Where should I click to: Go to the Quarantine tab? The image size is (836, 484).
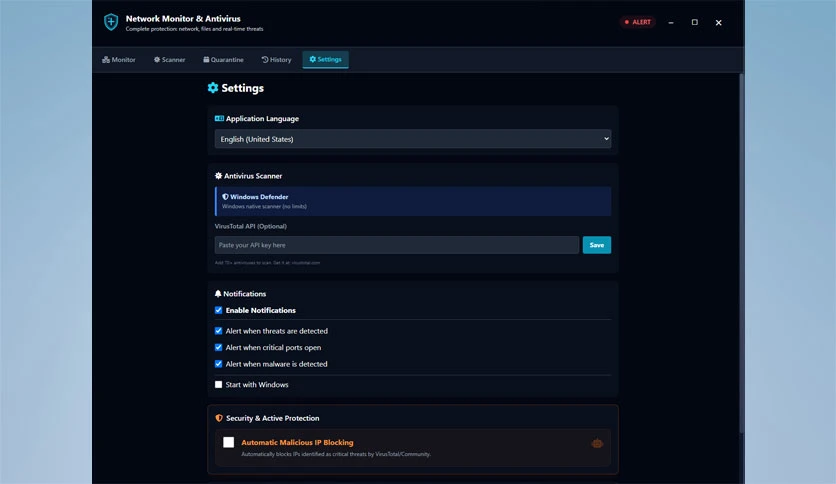click(223, 60)
